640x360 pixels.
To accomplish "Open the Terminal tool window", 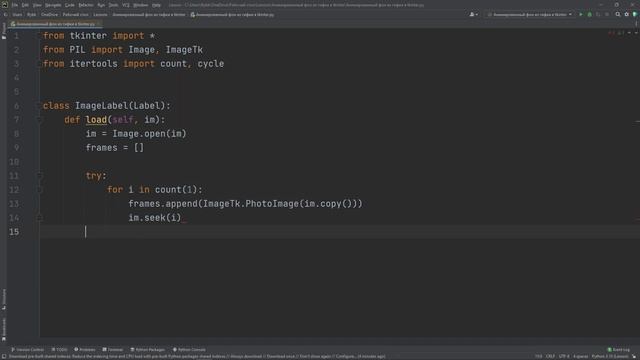I will point(113,350).
